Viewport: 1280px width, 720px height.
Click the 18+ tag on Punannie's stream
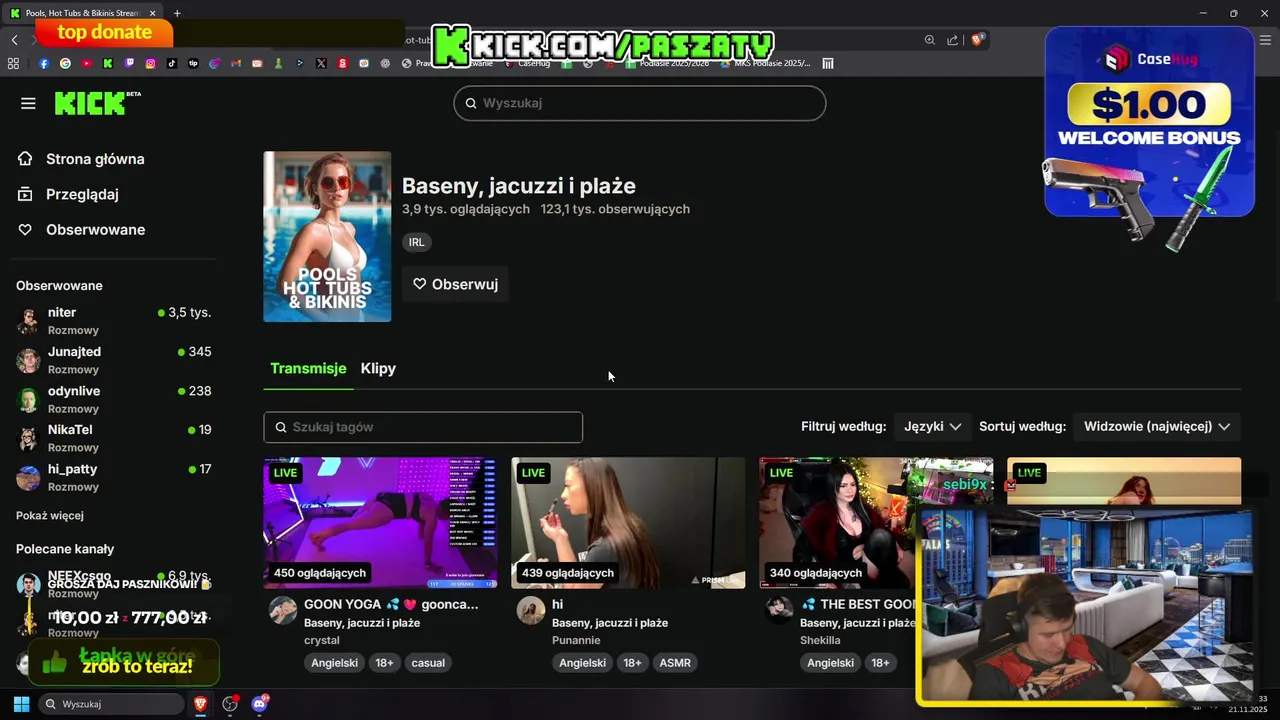[632, 663]
